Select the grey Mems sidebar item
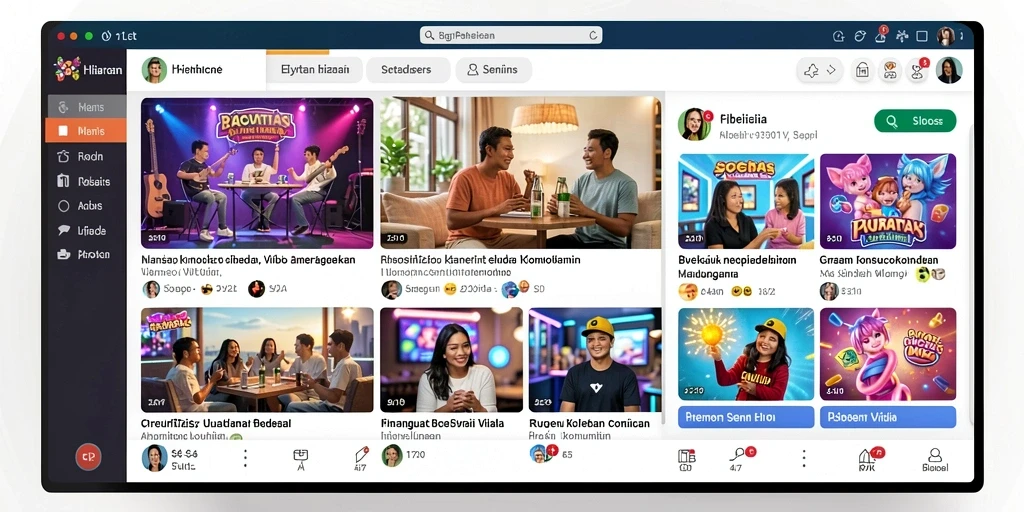 point(86,106)
